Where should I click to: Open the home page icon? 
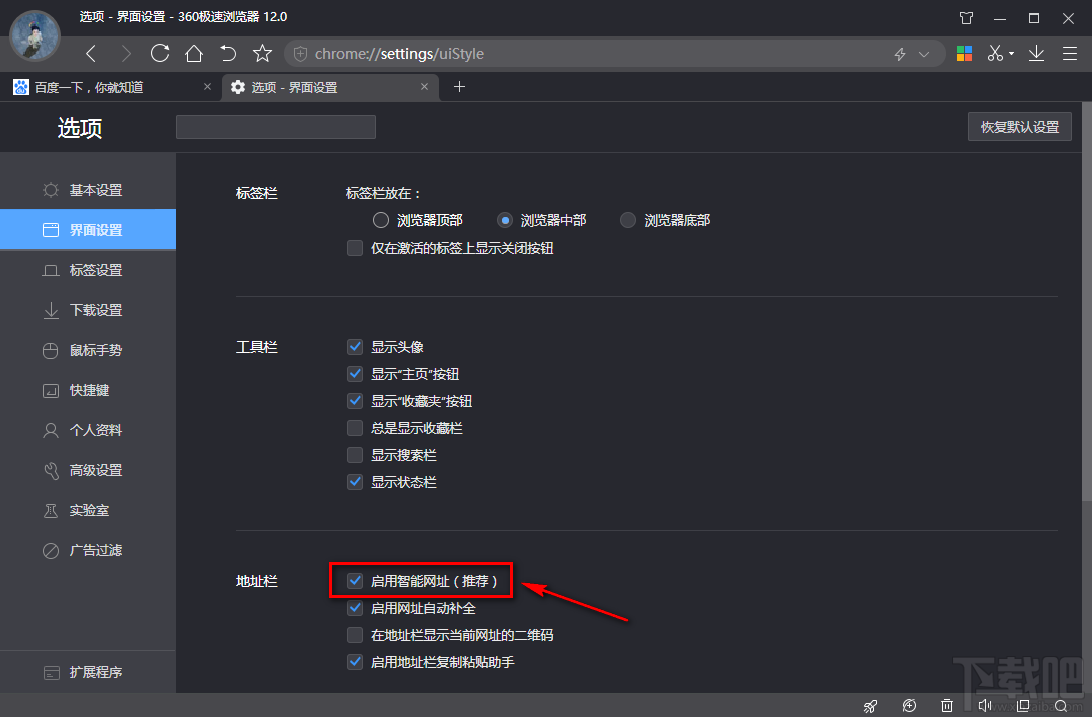(x=194, y=54)
